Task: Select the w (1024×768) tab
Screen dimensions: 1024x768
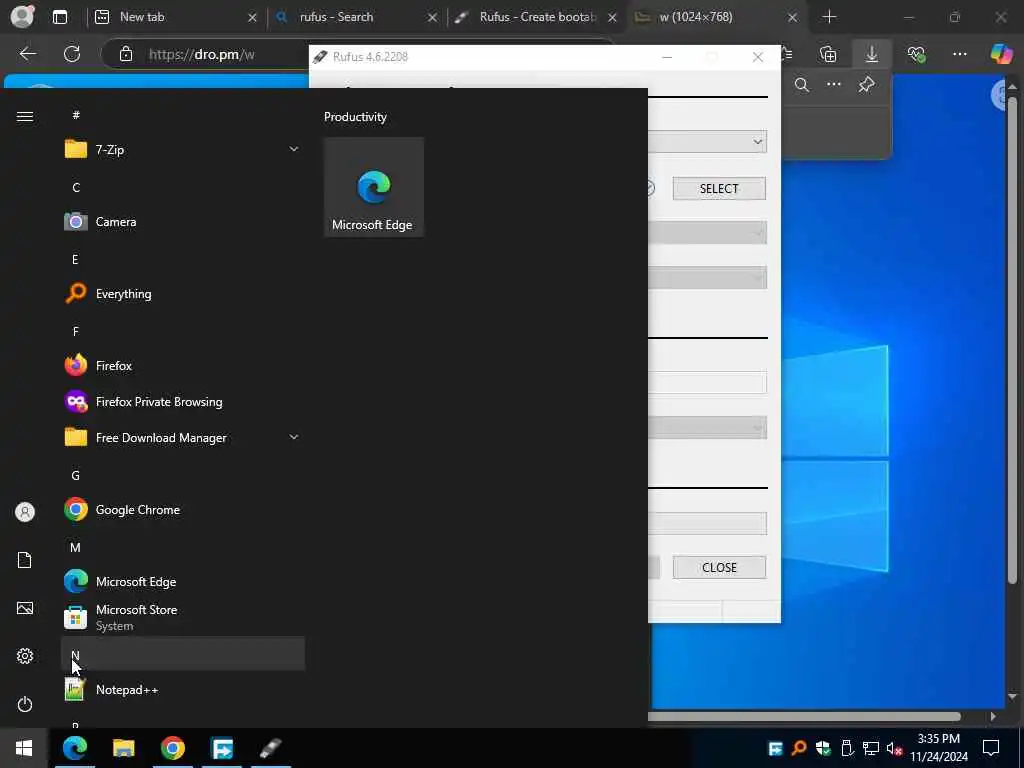Action: [716, 18]
